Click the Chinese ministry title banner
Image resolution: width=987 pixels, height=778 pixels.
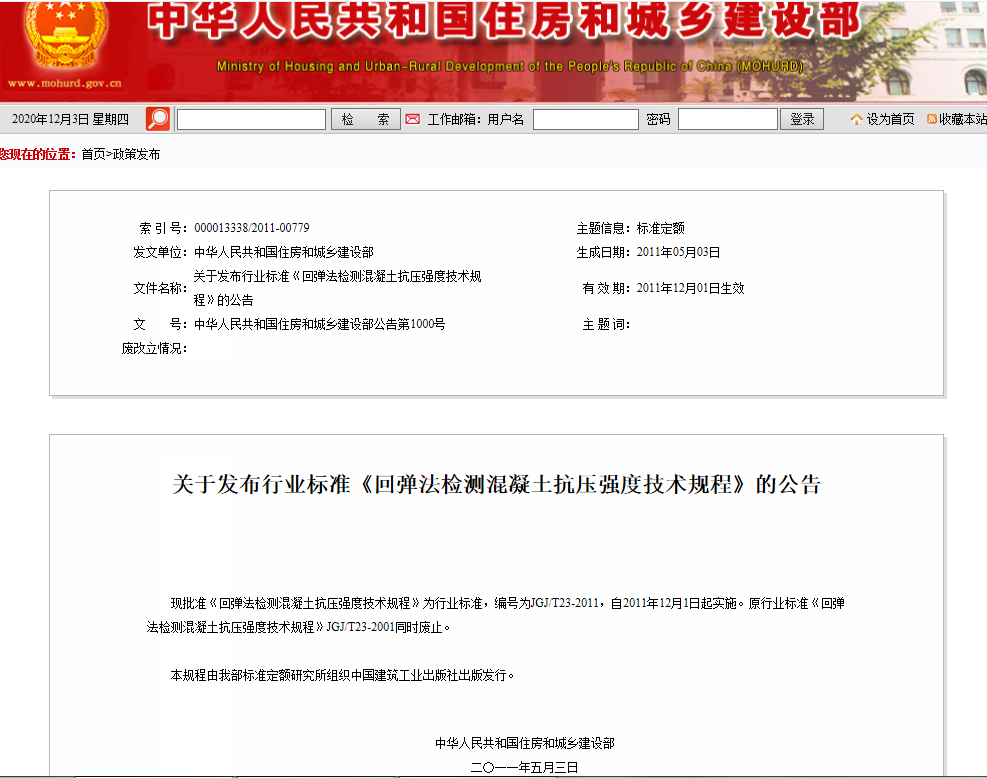pyautogui.click(x=504, y=19)
